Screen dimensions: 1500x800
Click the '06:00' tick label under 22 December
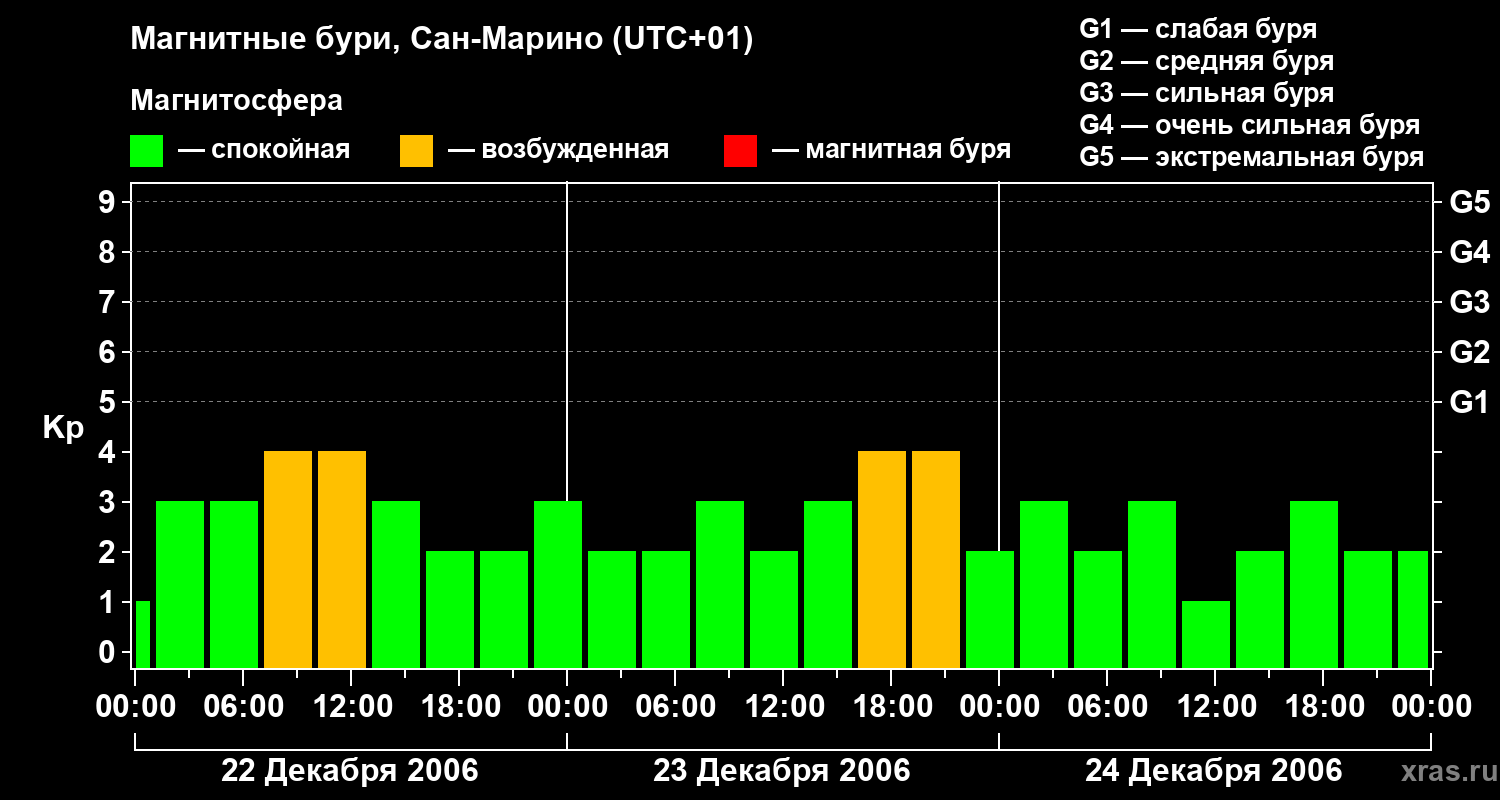(x=243, y=707)
